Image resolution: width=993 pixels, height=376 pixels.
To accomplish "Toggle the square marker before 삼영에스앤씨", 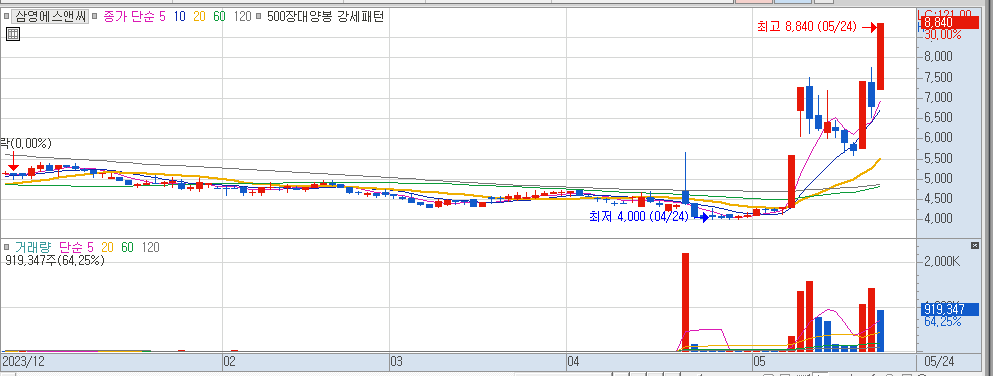I will [6, 17].
